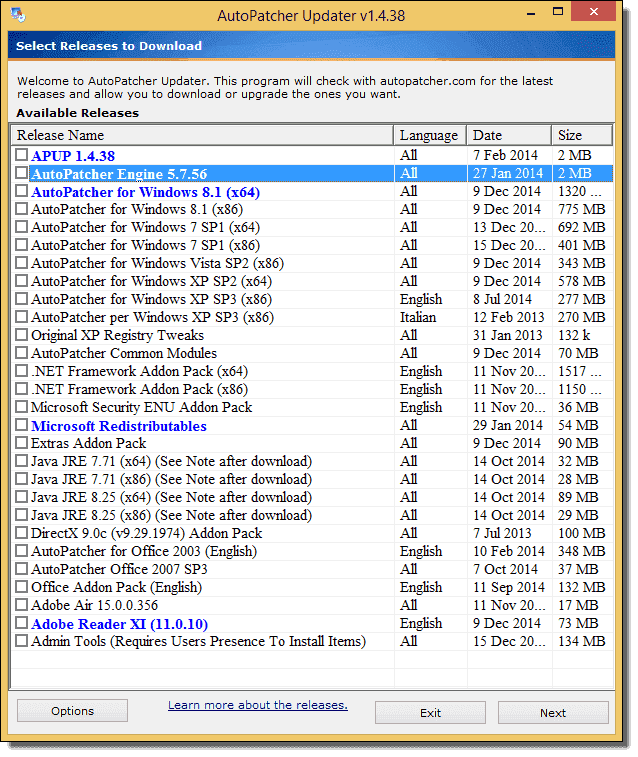638x757 pixels.
Task: Enable Java JRE 7.71 (x64) checkbox
Action: point(21,461)
